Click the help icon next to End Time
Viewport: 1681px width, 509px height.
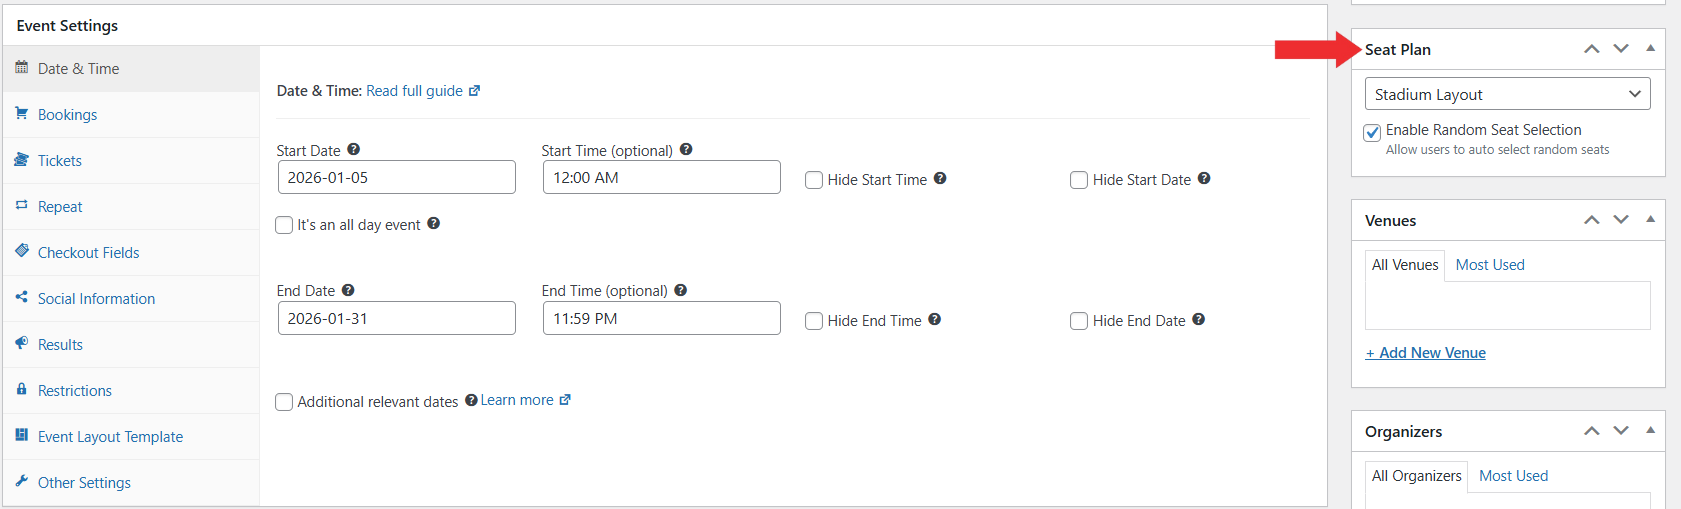click(681, 290)
